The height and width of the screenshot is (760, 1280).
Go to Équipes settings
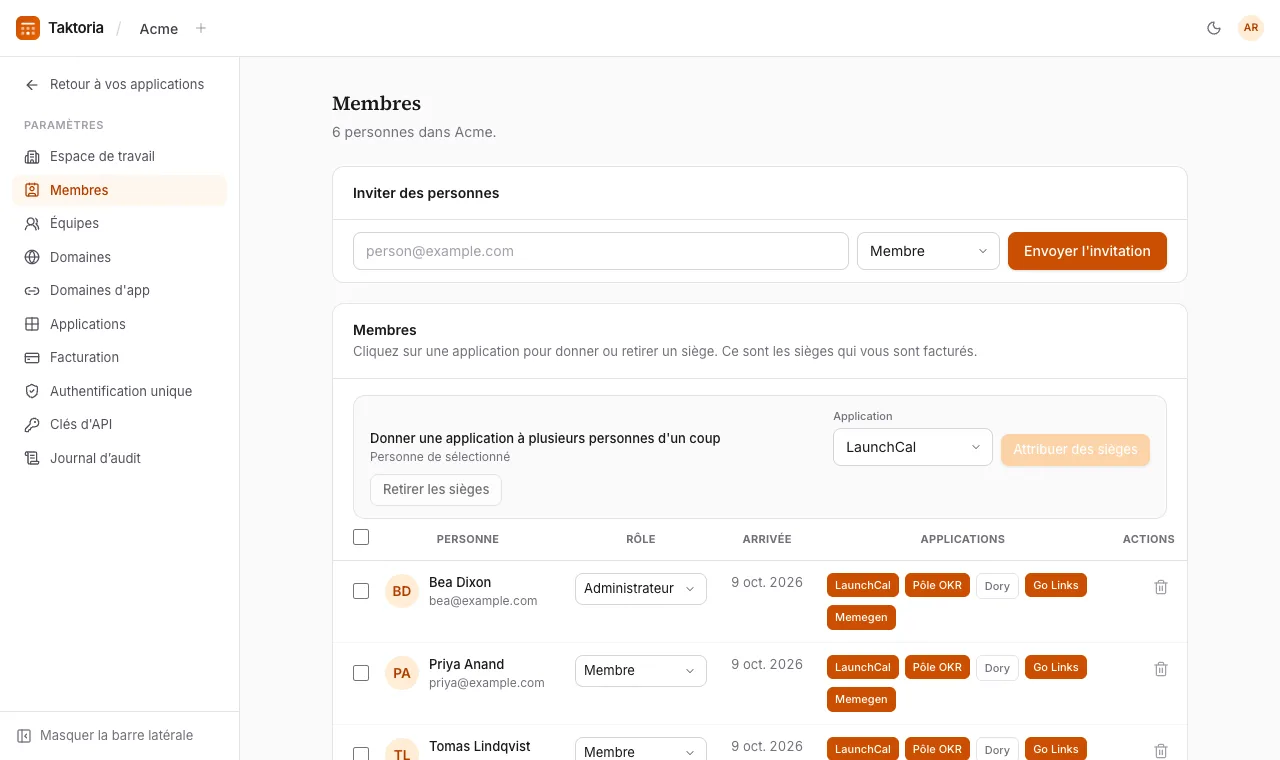click(x=120, y=224)
